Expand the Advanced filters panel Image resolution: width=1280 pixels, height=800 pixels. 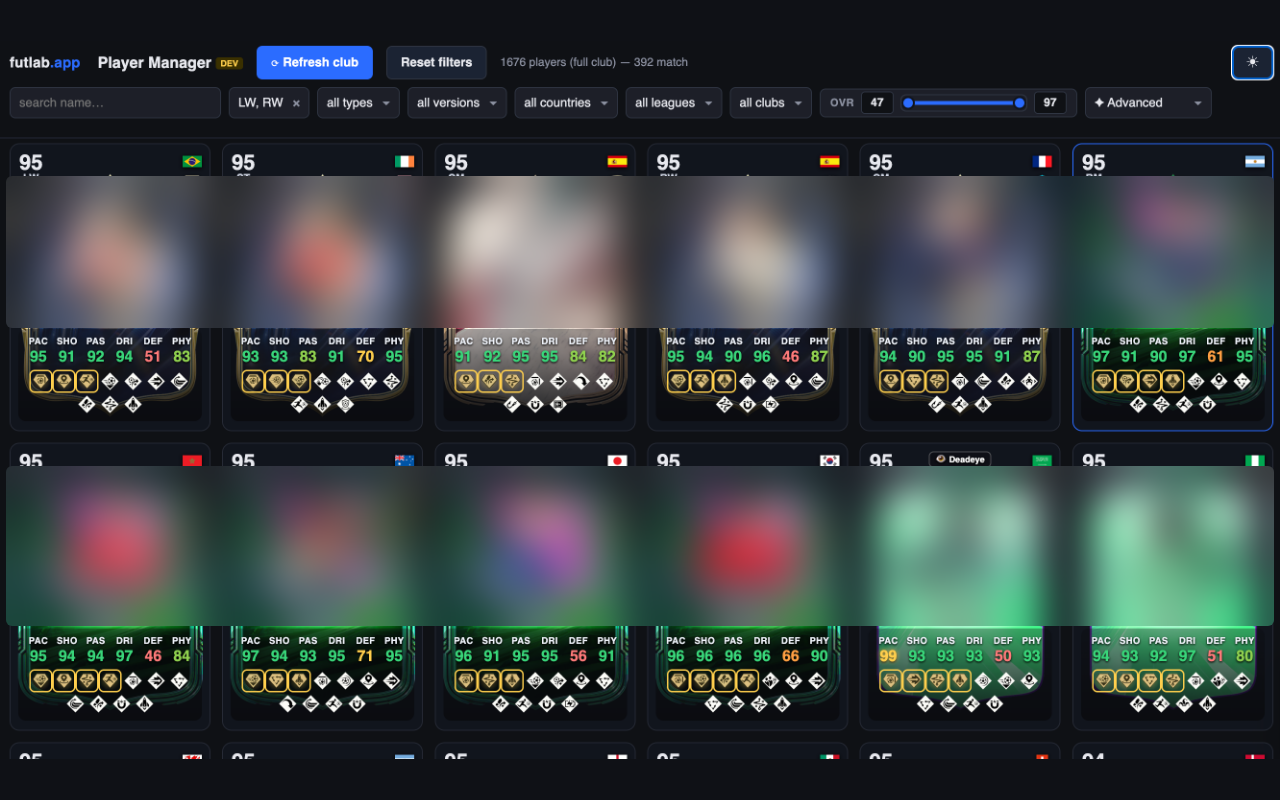1148,103
